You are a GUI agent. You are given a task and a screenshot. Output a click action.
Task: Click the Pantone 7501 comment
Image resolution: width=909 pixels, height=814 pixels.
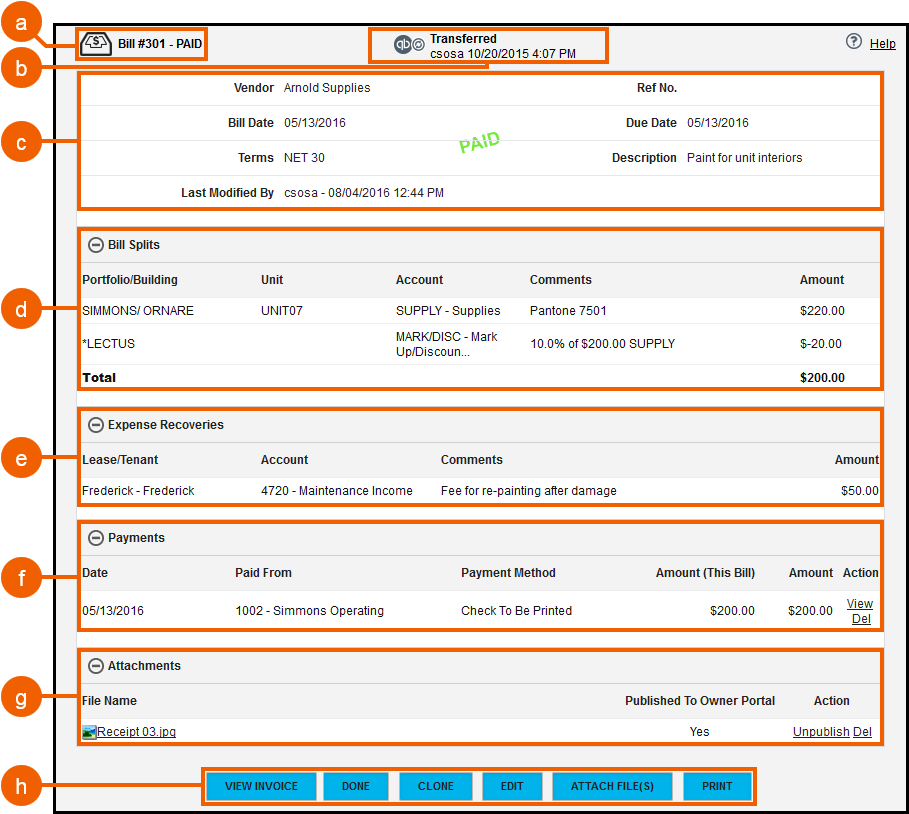tap(568, 311)
